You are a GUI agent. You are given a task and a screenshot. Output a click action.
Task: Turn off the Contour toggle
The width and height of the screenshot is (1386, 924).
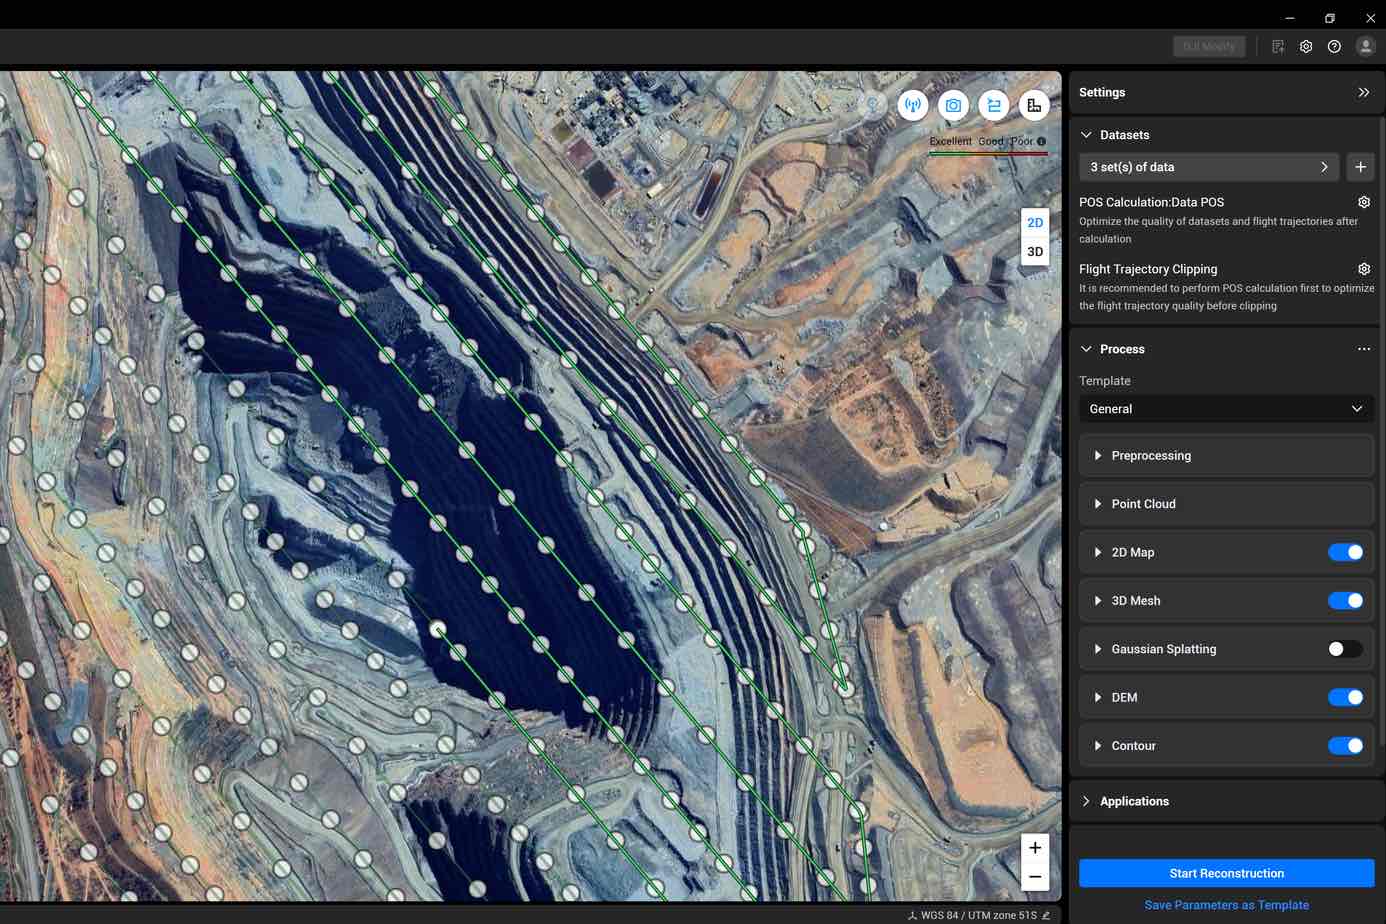coord(1344,746)
